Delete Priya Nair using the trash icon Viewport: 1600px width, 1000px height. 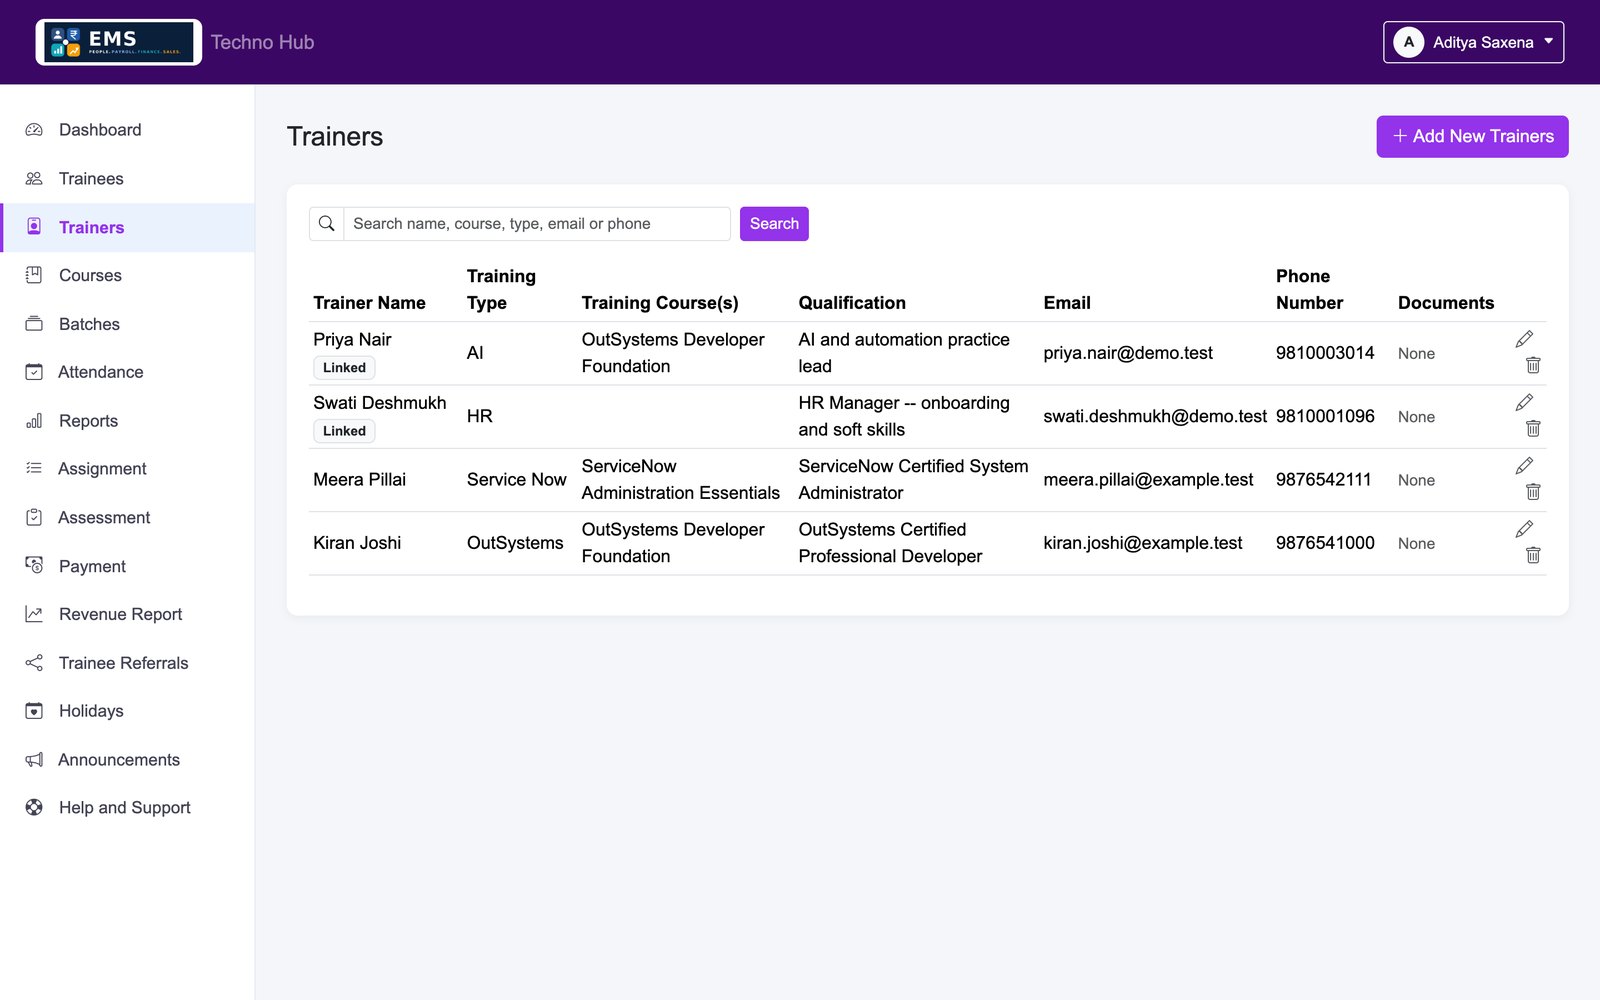click(1533, 365)
